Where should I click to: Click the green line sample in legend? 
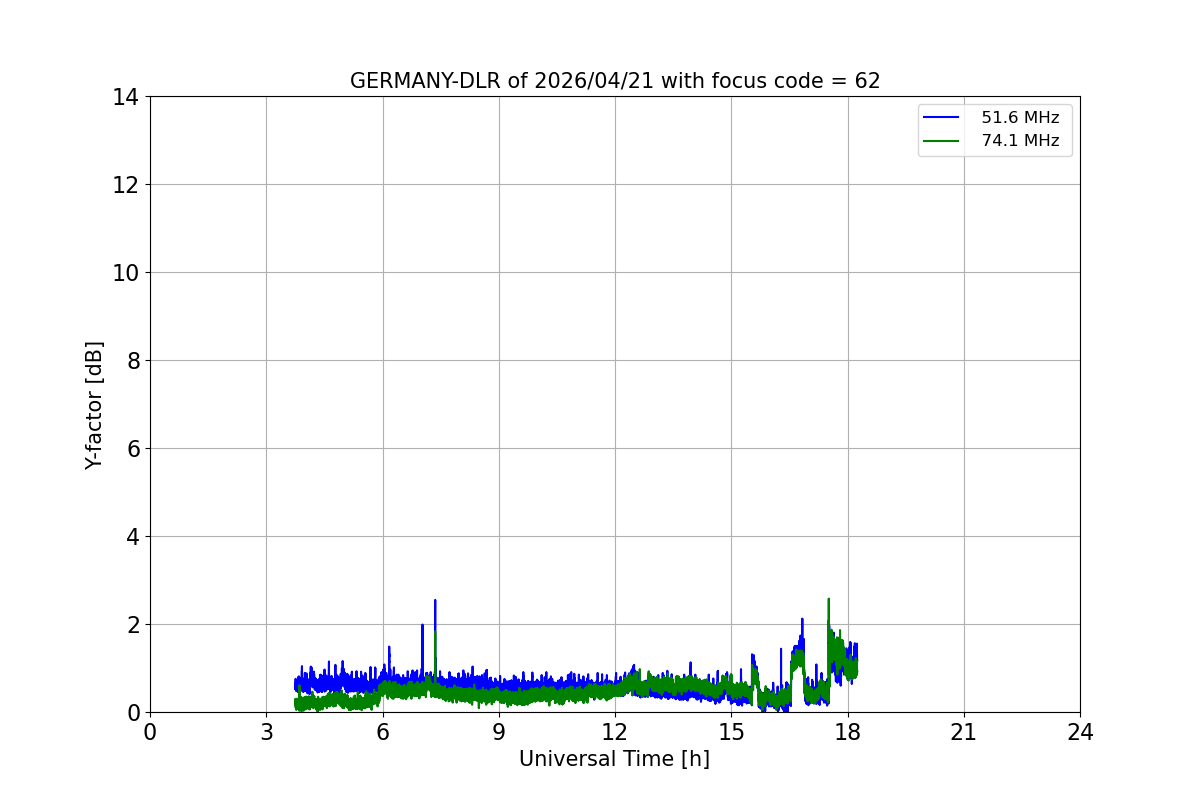(942, 141)
